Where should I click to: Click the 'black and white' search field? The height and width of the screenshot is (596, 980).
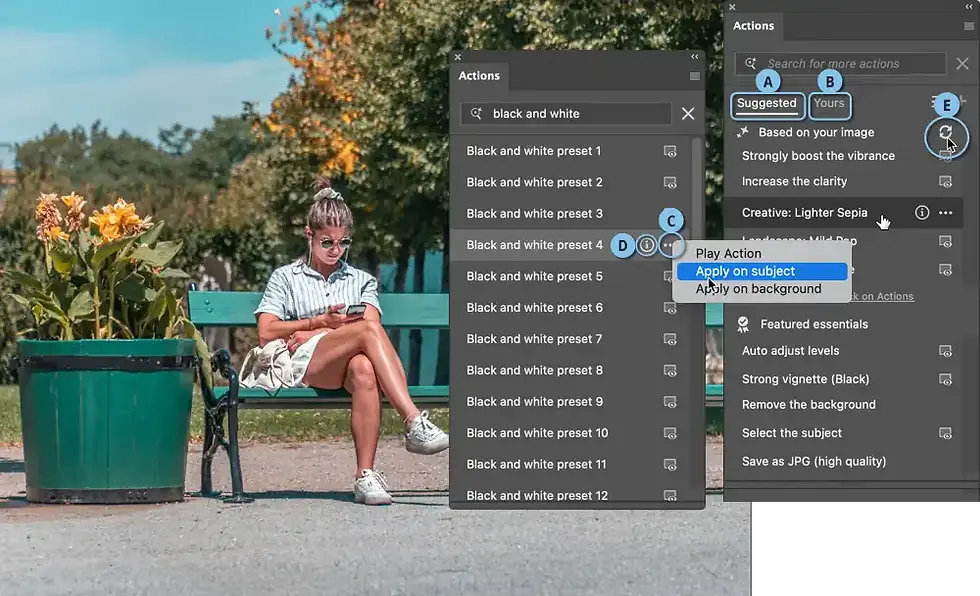click(x=566, y=114)
